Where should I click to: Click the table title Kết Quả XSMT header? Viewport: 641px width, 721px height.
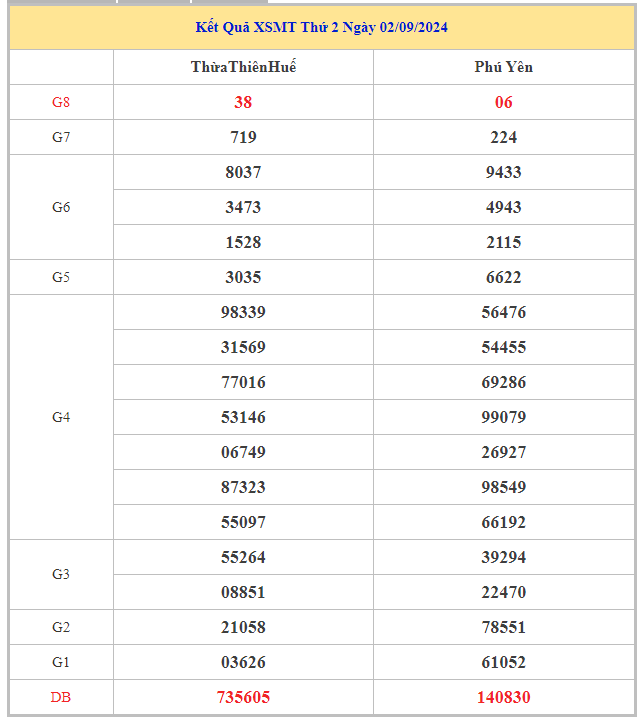coord(321,27)
